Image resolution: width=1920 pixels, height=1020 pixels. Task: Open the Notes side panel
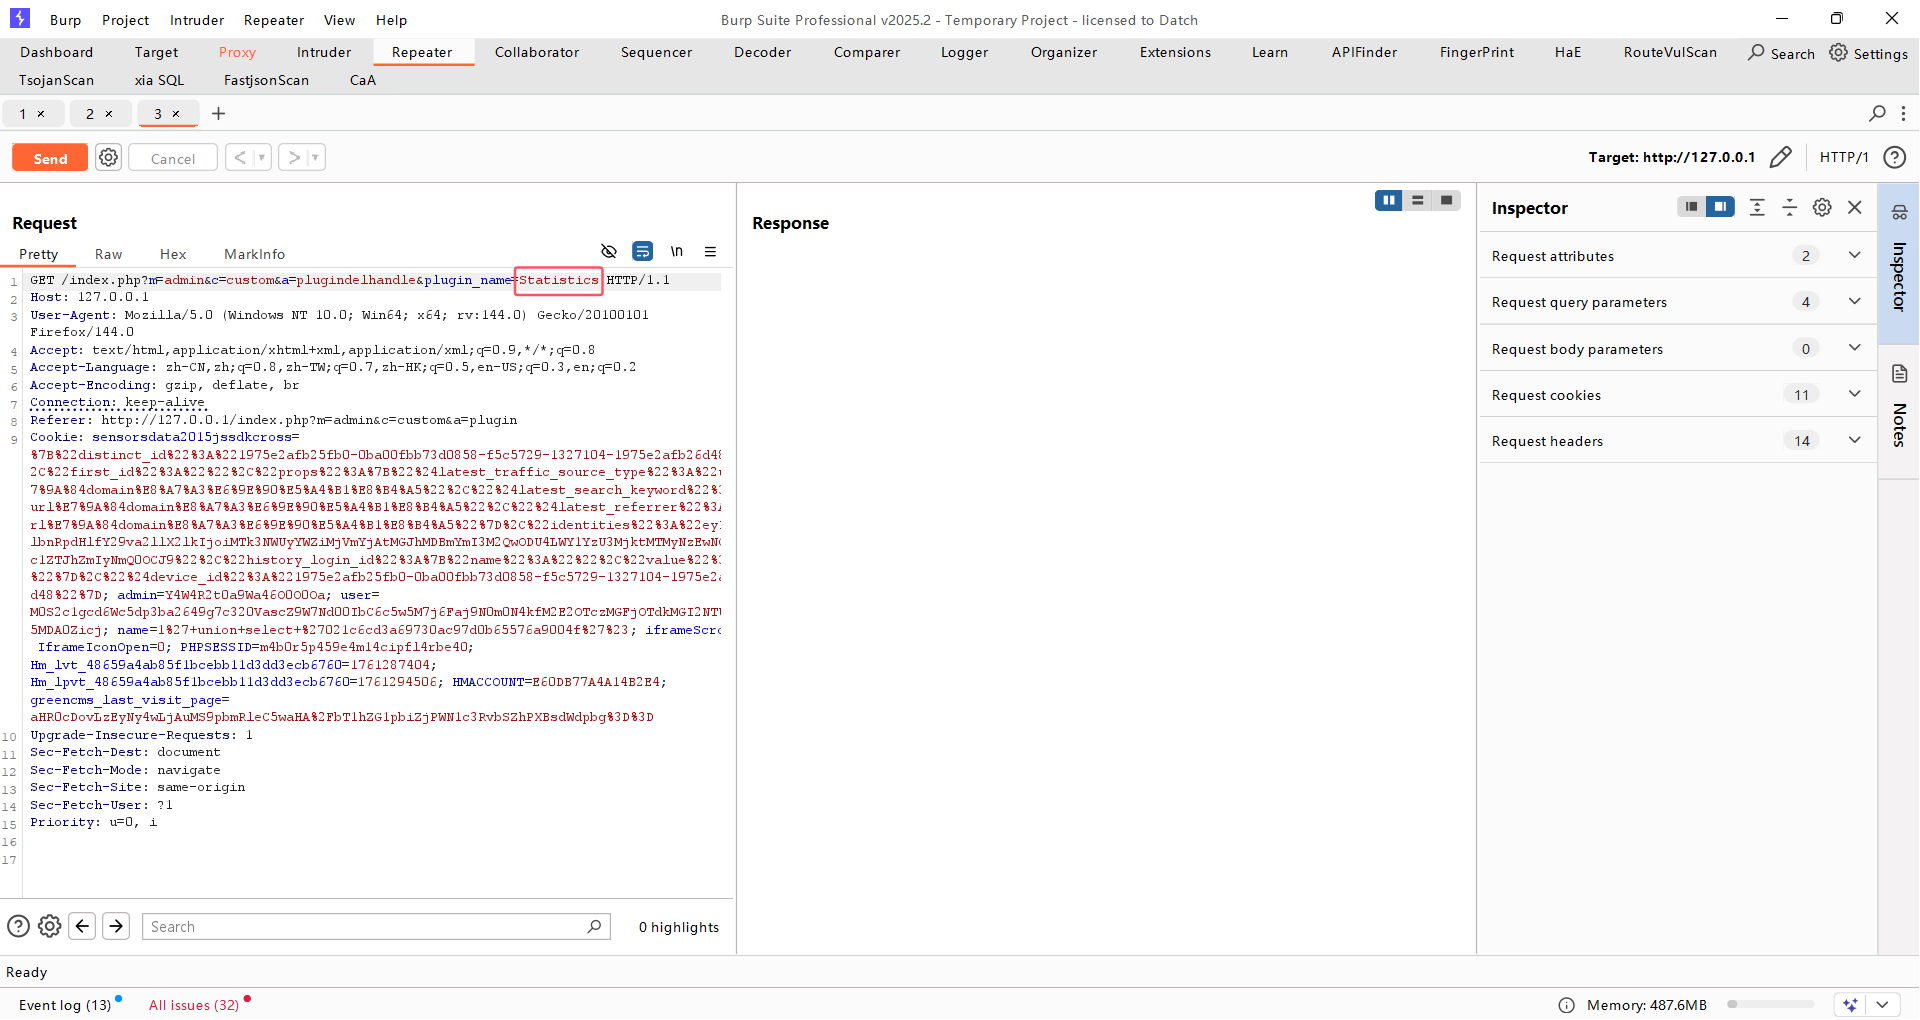[1899, 410]
